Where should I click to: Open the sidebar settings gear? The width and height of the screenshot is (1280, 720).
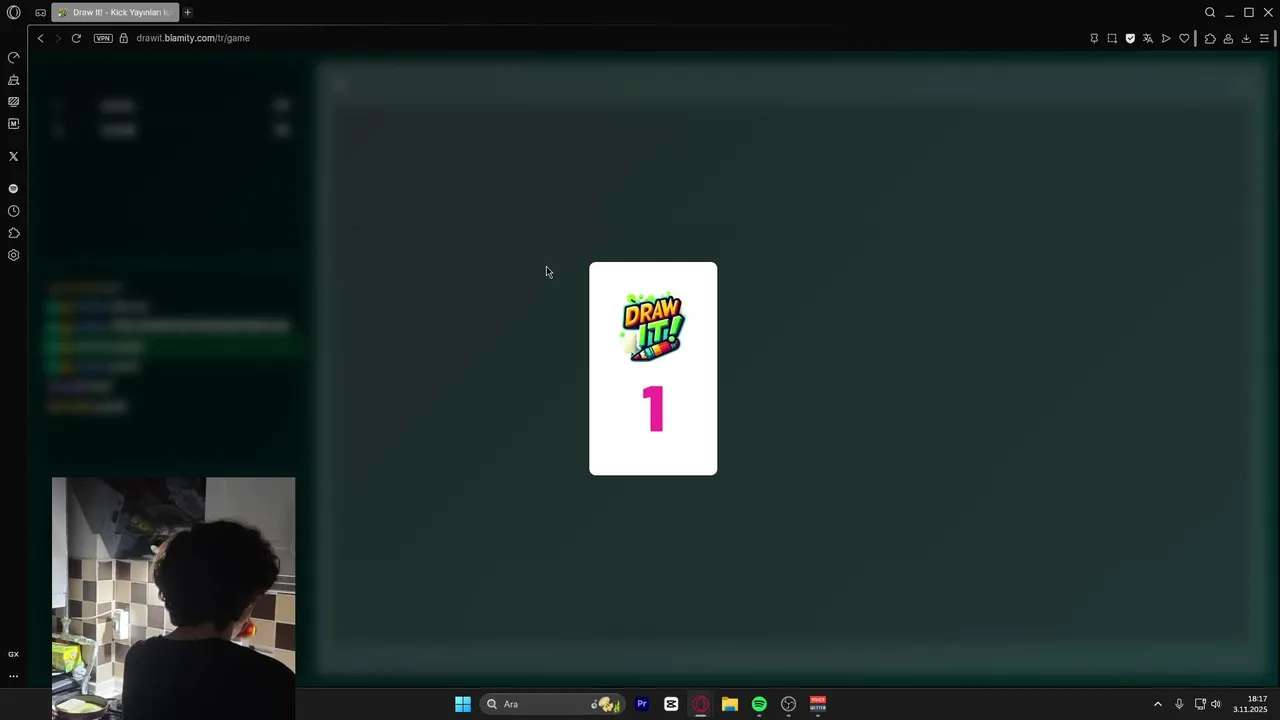[x=13, y=255]
